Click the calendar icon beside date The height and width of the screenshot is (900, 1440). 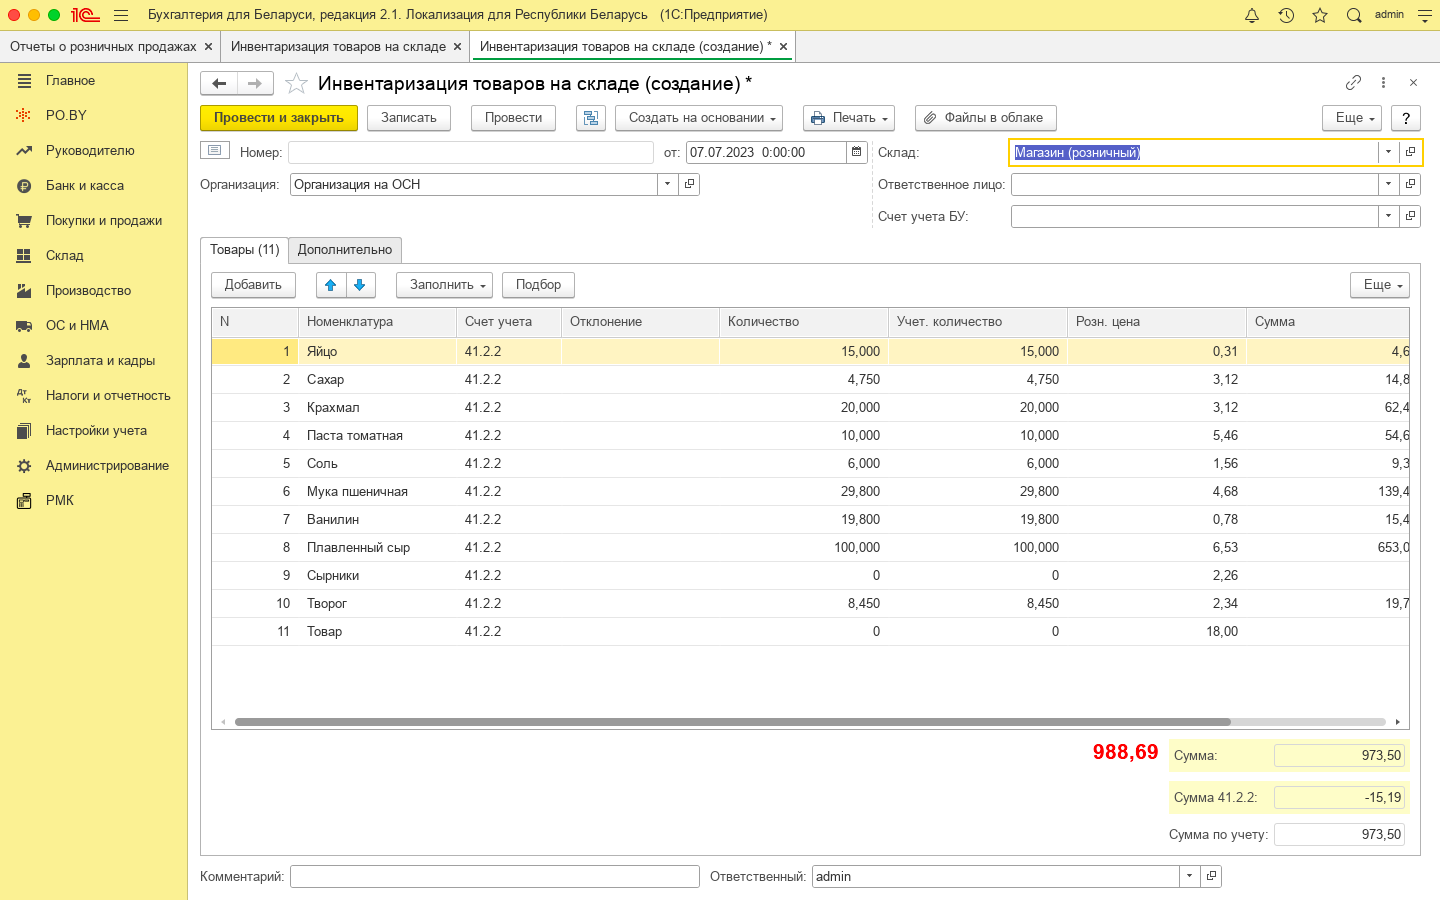pos(856,152)
